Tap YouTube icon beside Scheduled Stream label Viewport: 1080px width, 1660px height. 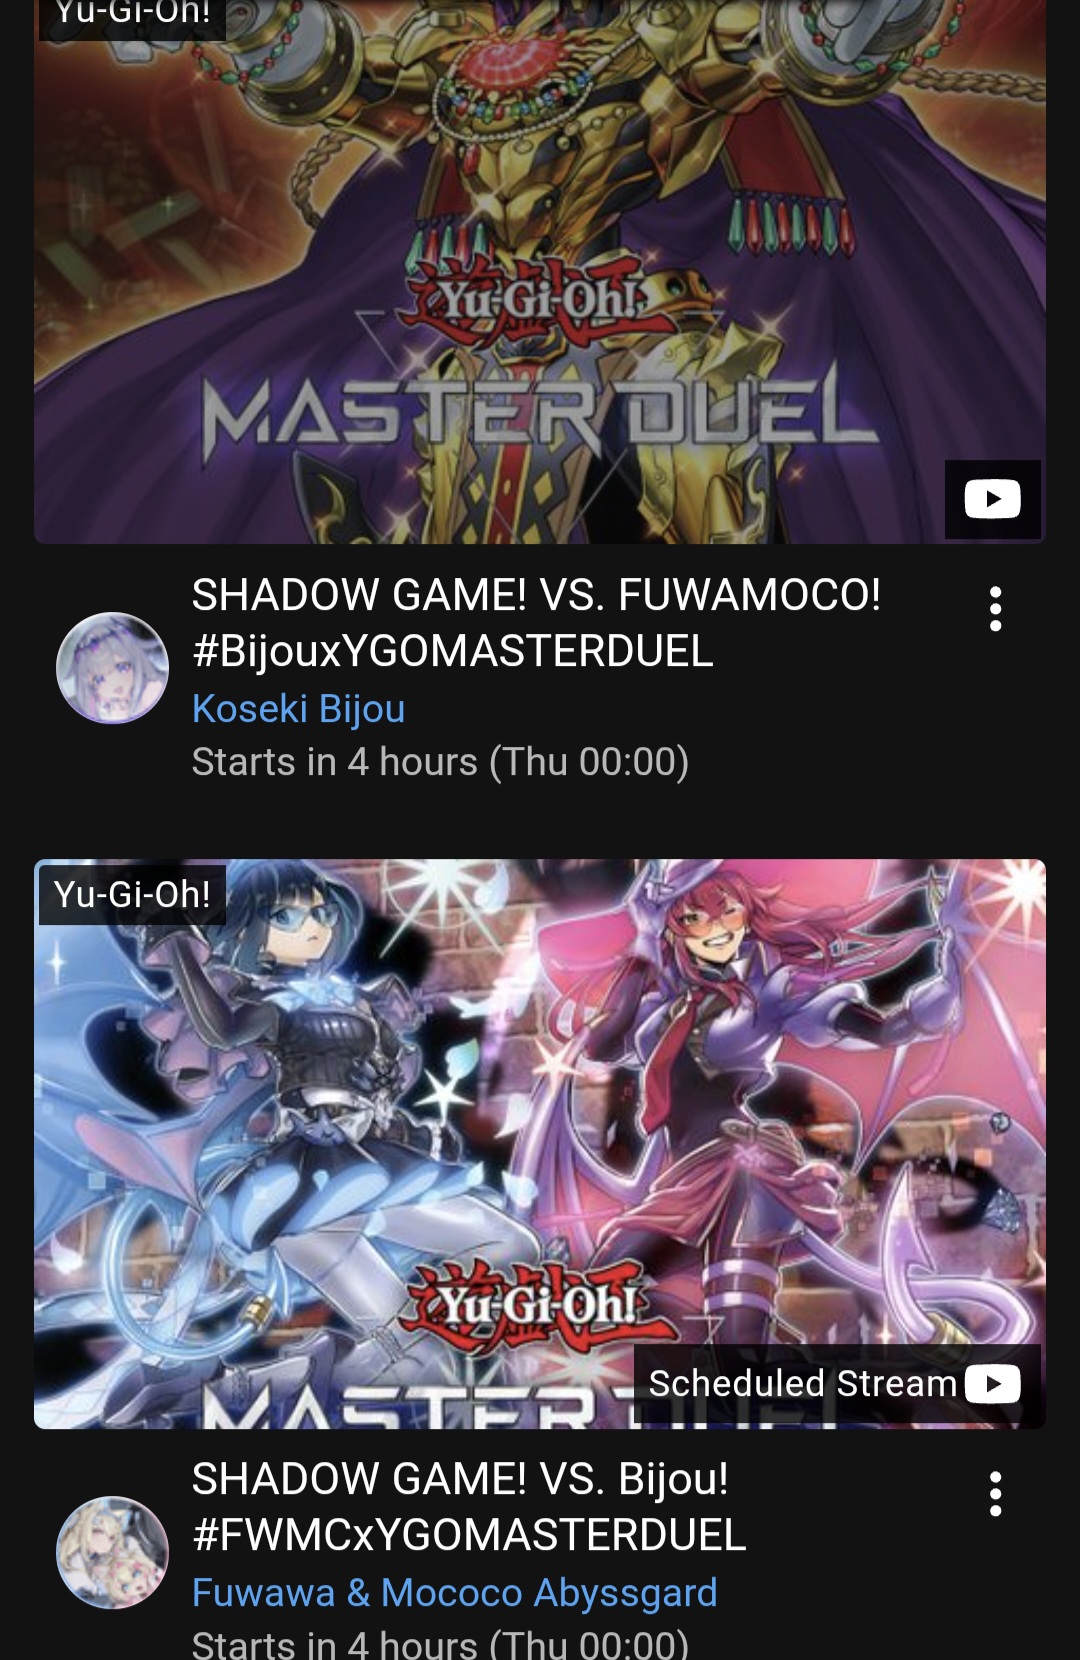pyautogui.click(x=992, y=1384)
